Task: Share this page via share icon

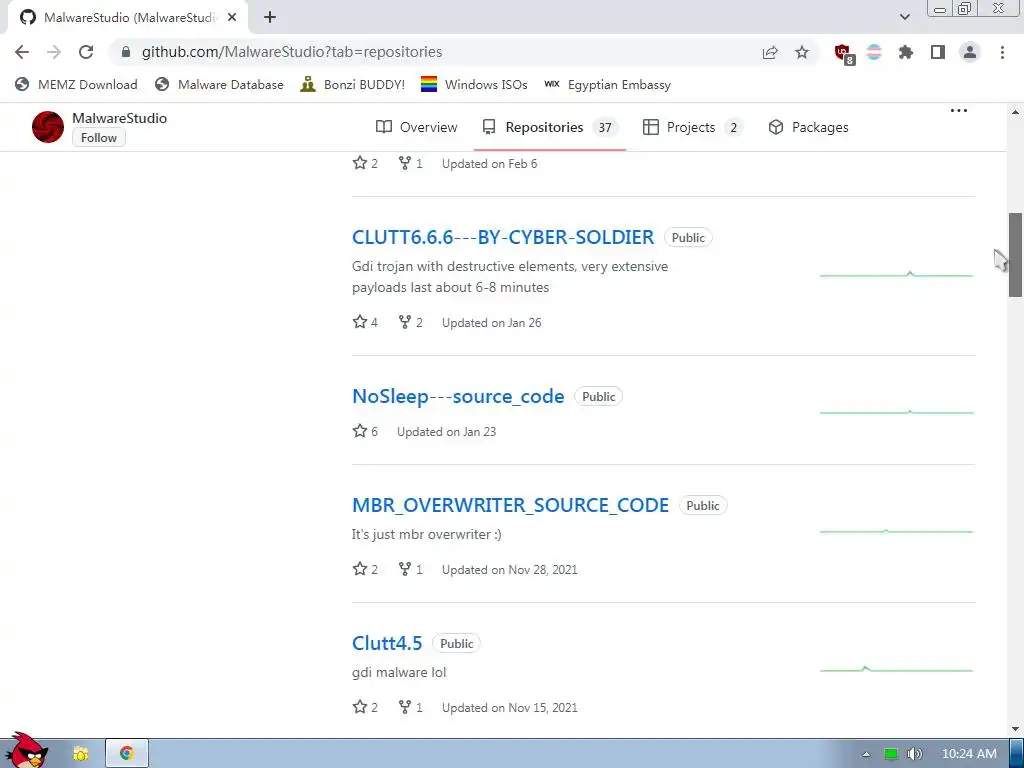Action: click(x=770, y=52)
